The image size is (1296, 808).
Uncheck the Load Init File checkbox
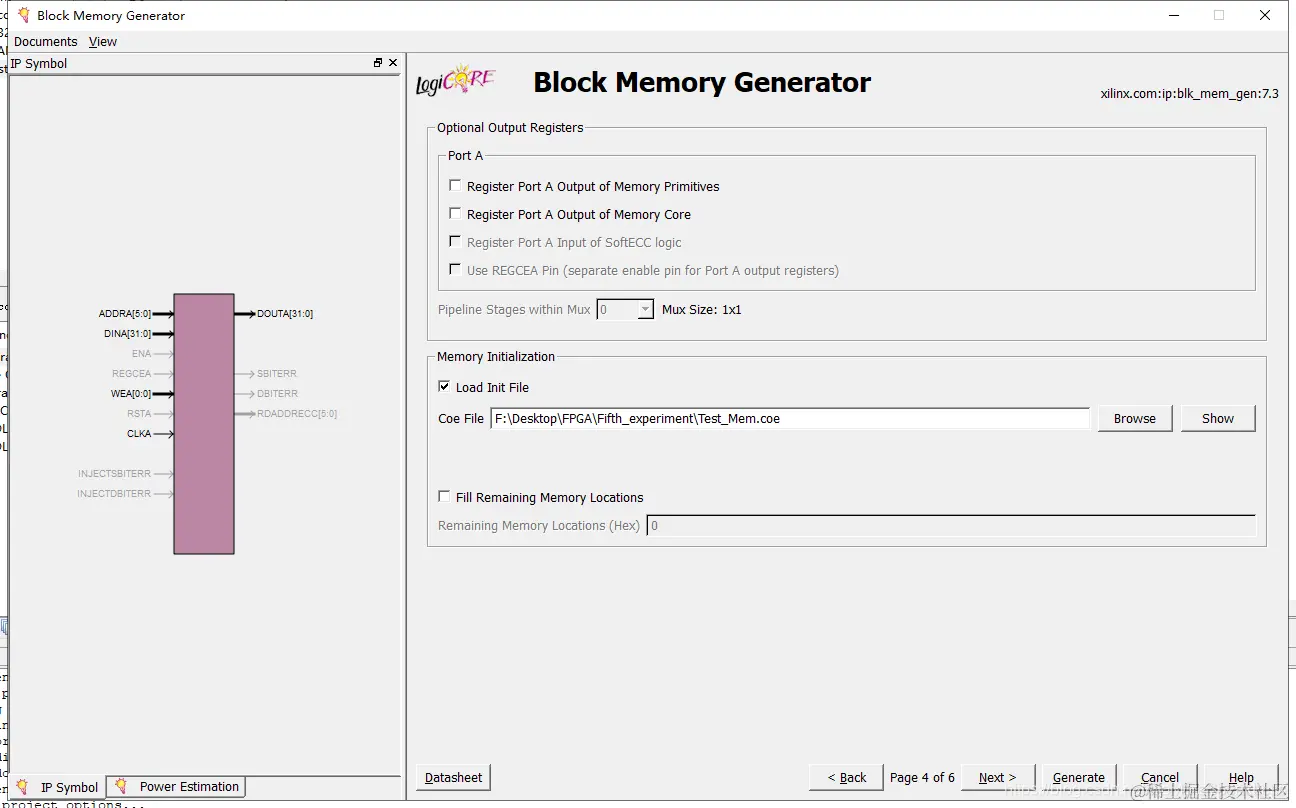tap(445, 387)
